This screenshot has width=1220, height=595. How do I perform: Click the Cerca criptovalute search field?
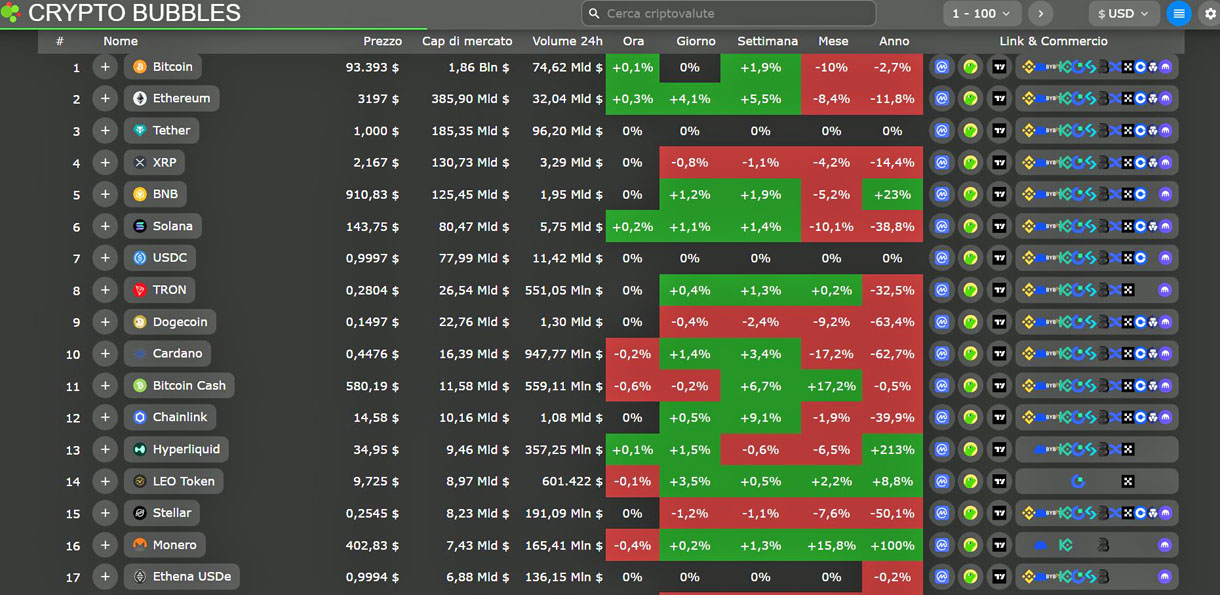[729, 14]
